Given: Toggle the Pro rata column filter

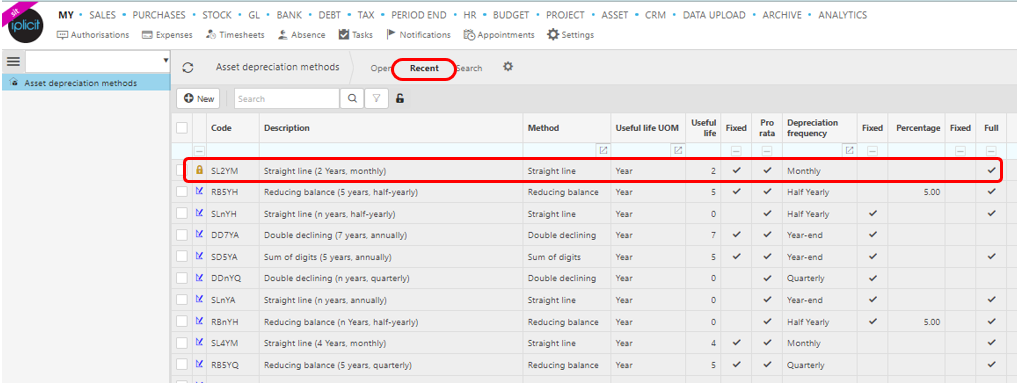Looking at the screenshot, I should click(x=767, y=150).
